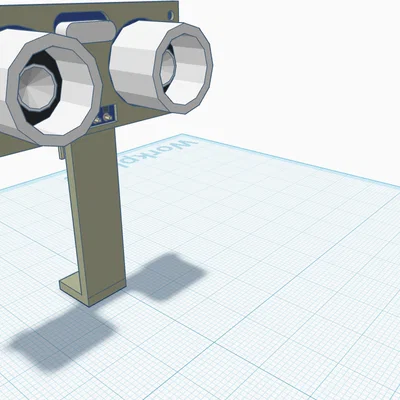
Task: Click the blue pin header under the board
Action: pos(103,115)
